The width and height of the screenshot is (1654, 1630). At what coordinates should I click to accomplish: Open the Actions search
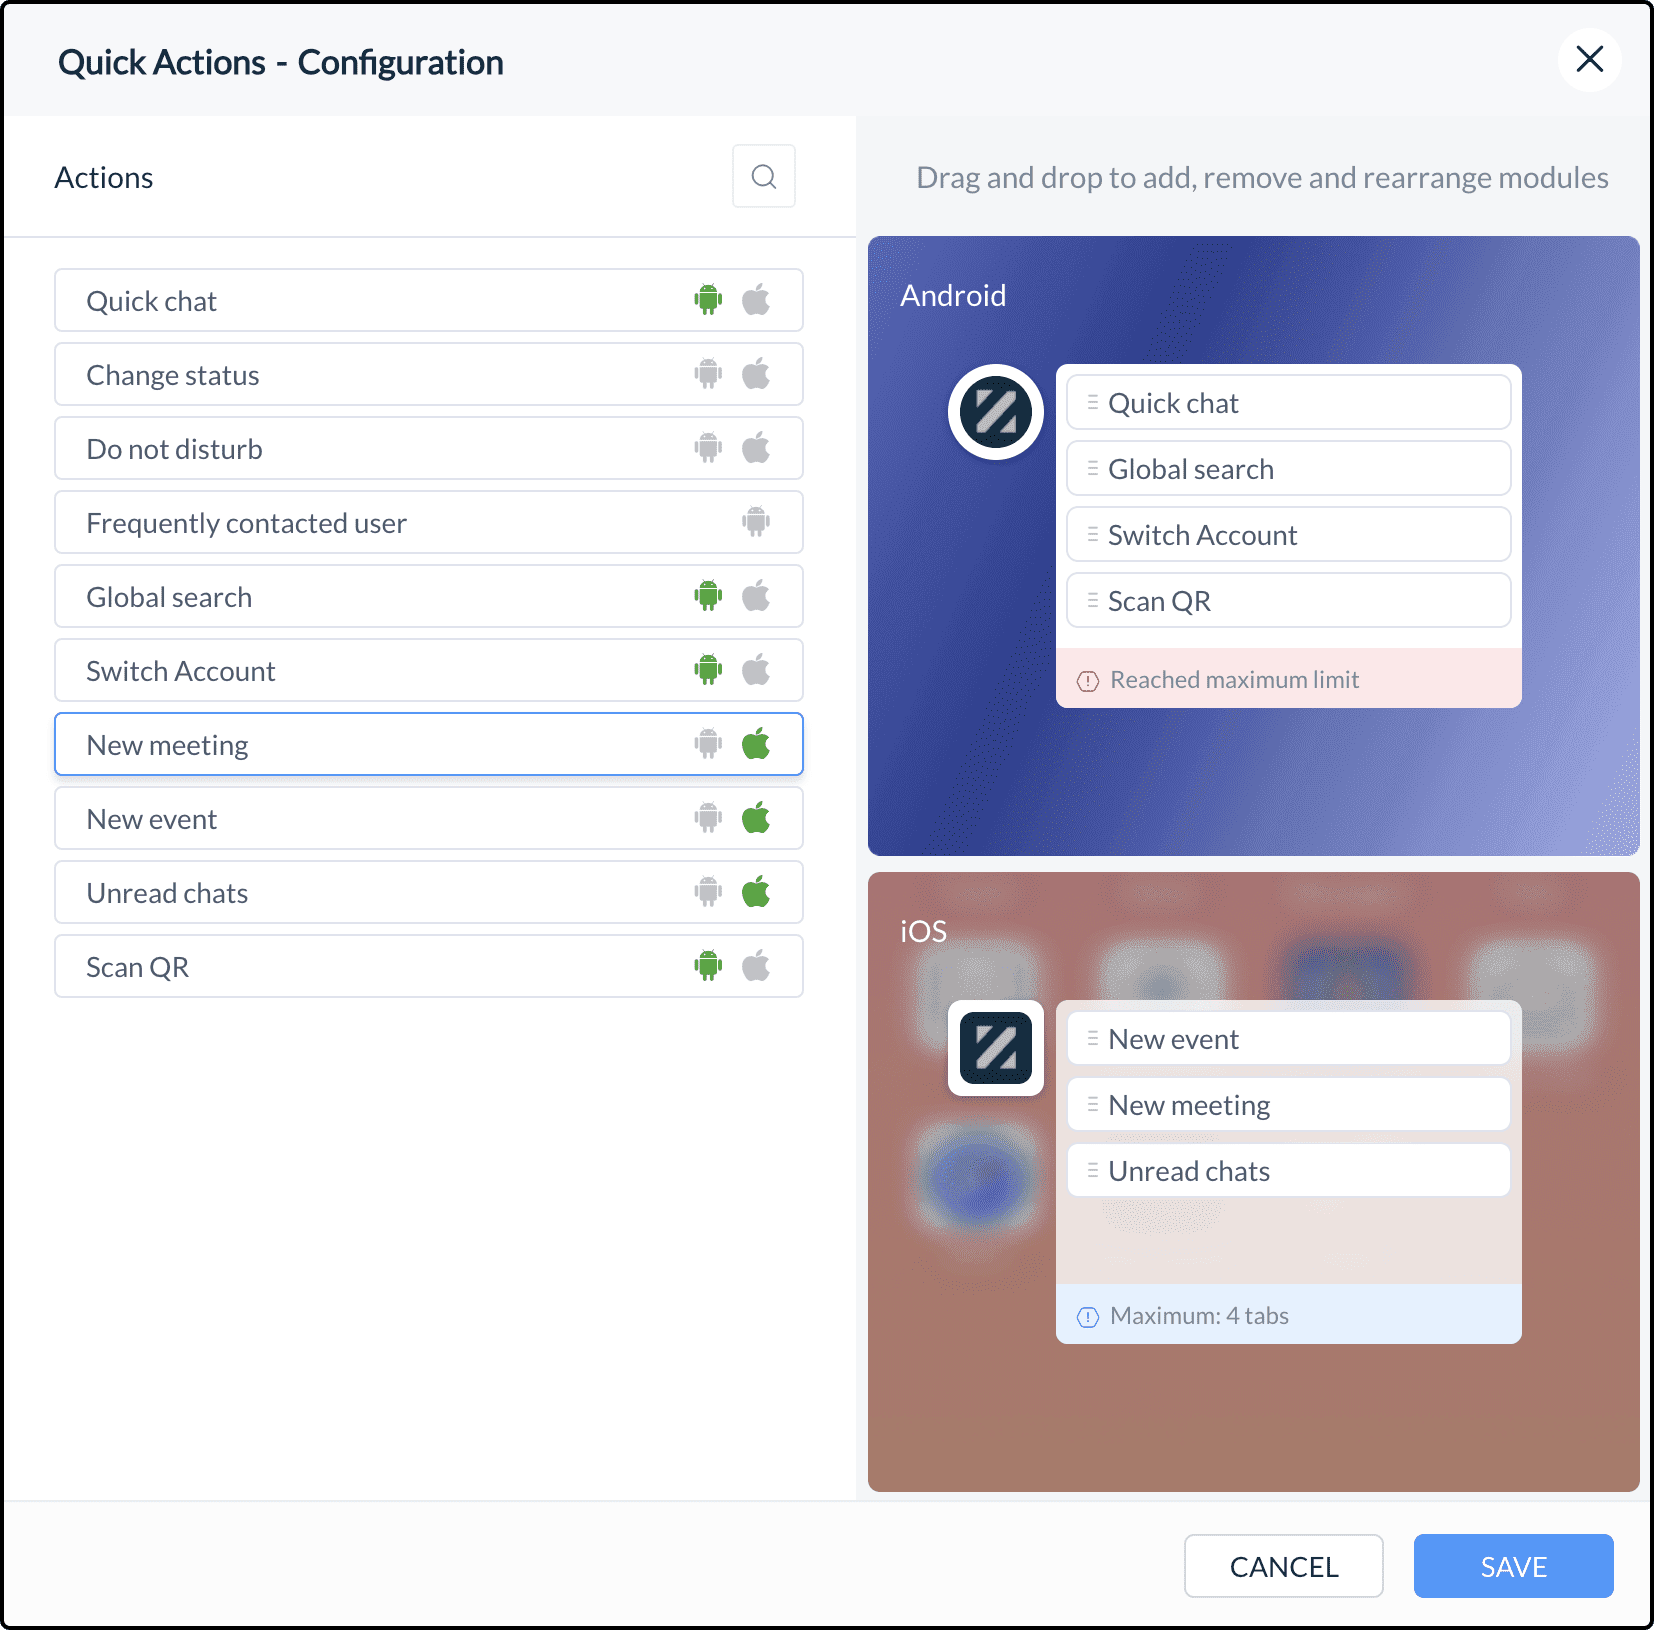(764, 177)
